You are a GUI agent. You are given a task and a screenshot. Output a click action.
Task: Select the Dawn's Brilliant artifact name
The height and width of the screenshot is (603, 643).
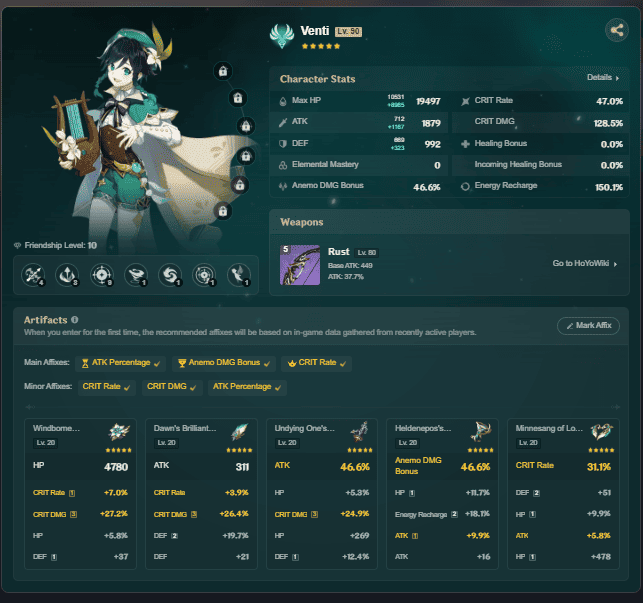[x=185, y=428]
